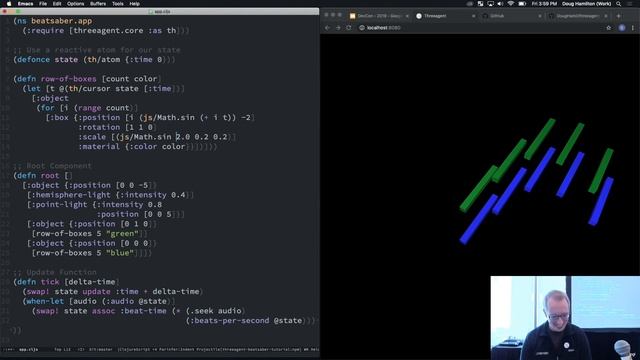Go forward in the browser

pyautogui.click(x=338, y=28)
